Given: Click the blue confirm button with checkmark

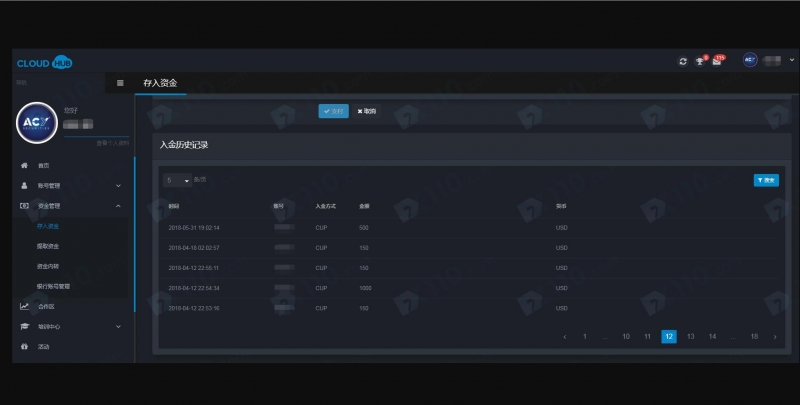Looking at the screenshot, I should coord(334,111).
